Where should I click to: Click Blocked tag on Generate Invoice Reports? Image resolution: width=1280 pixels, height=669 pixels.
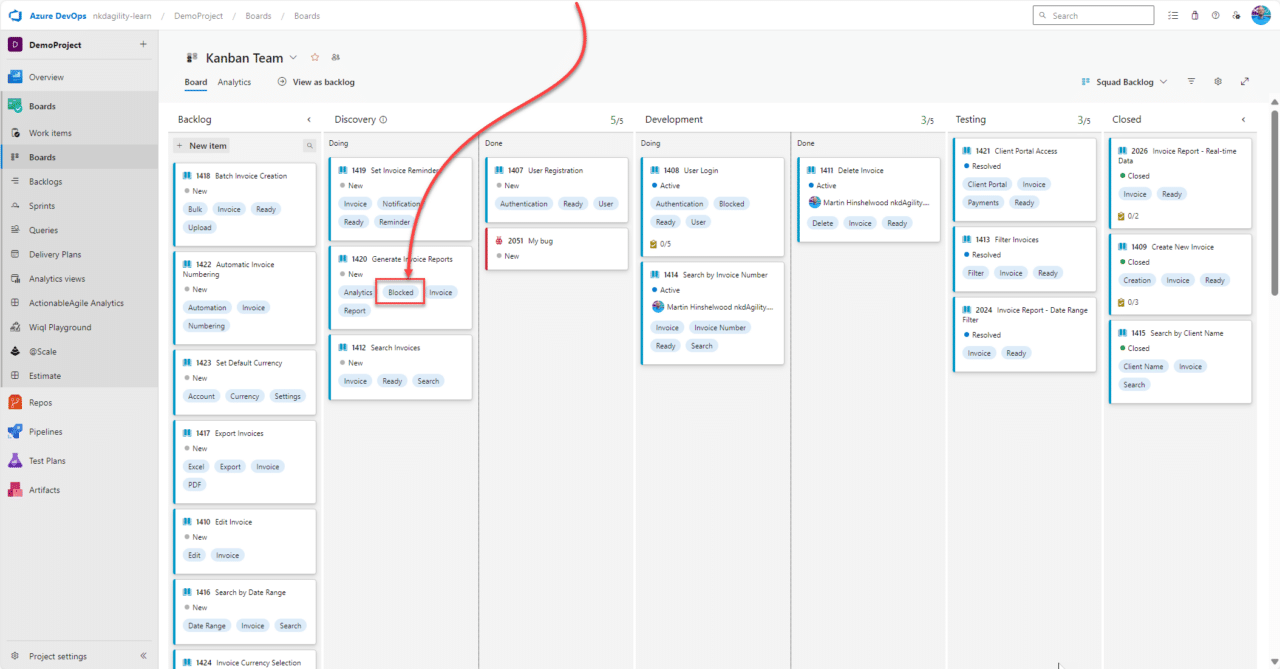(401, 293)
